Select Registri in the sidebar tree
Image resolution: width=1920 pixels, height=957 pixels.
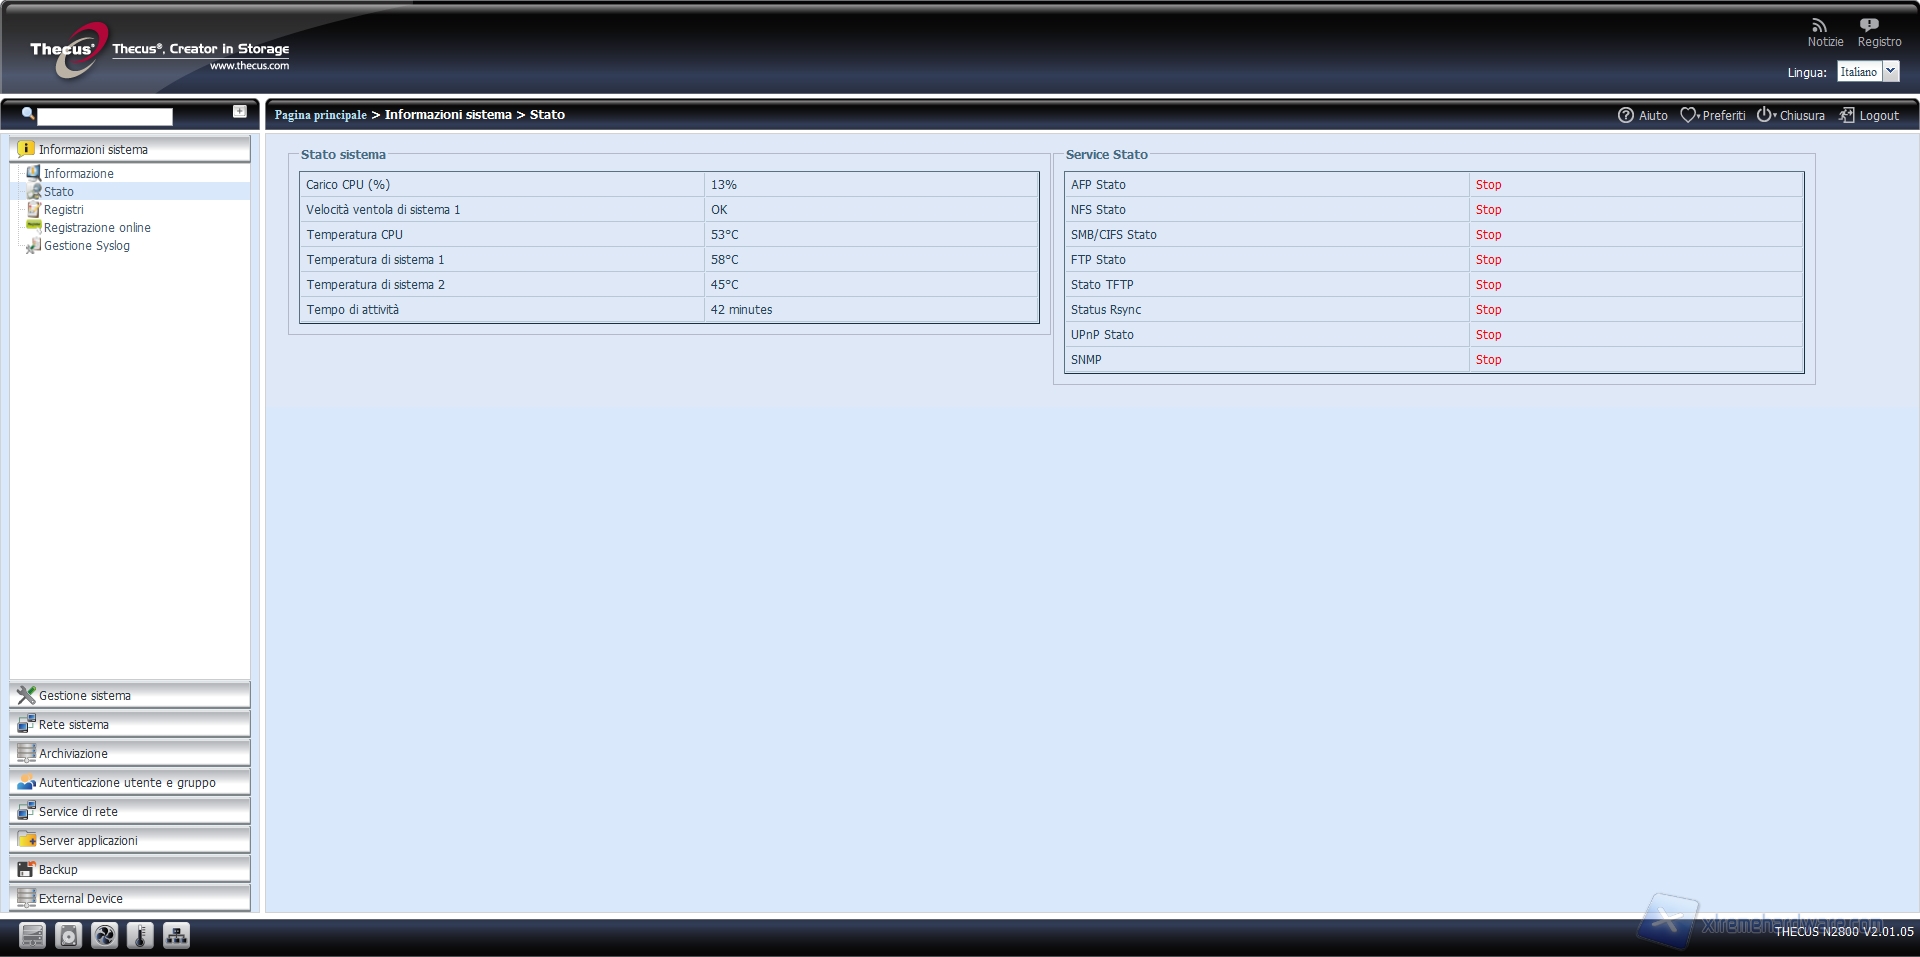pos(63,210)
